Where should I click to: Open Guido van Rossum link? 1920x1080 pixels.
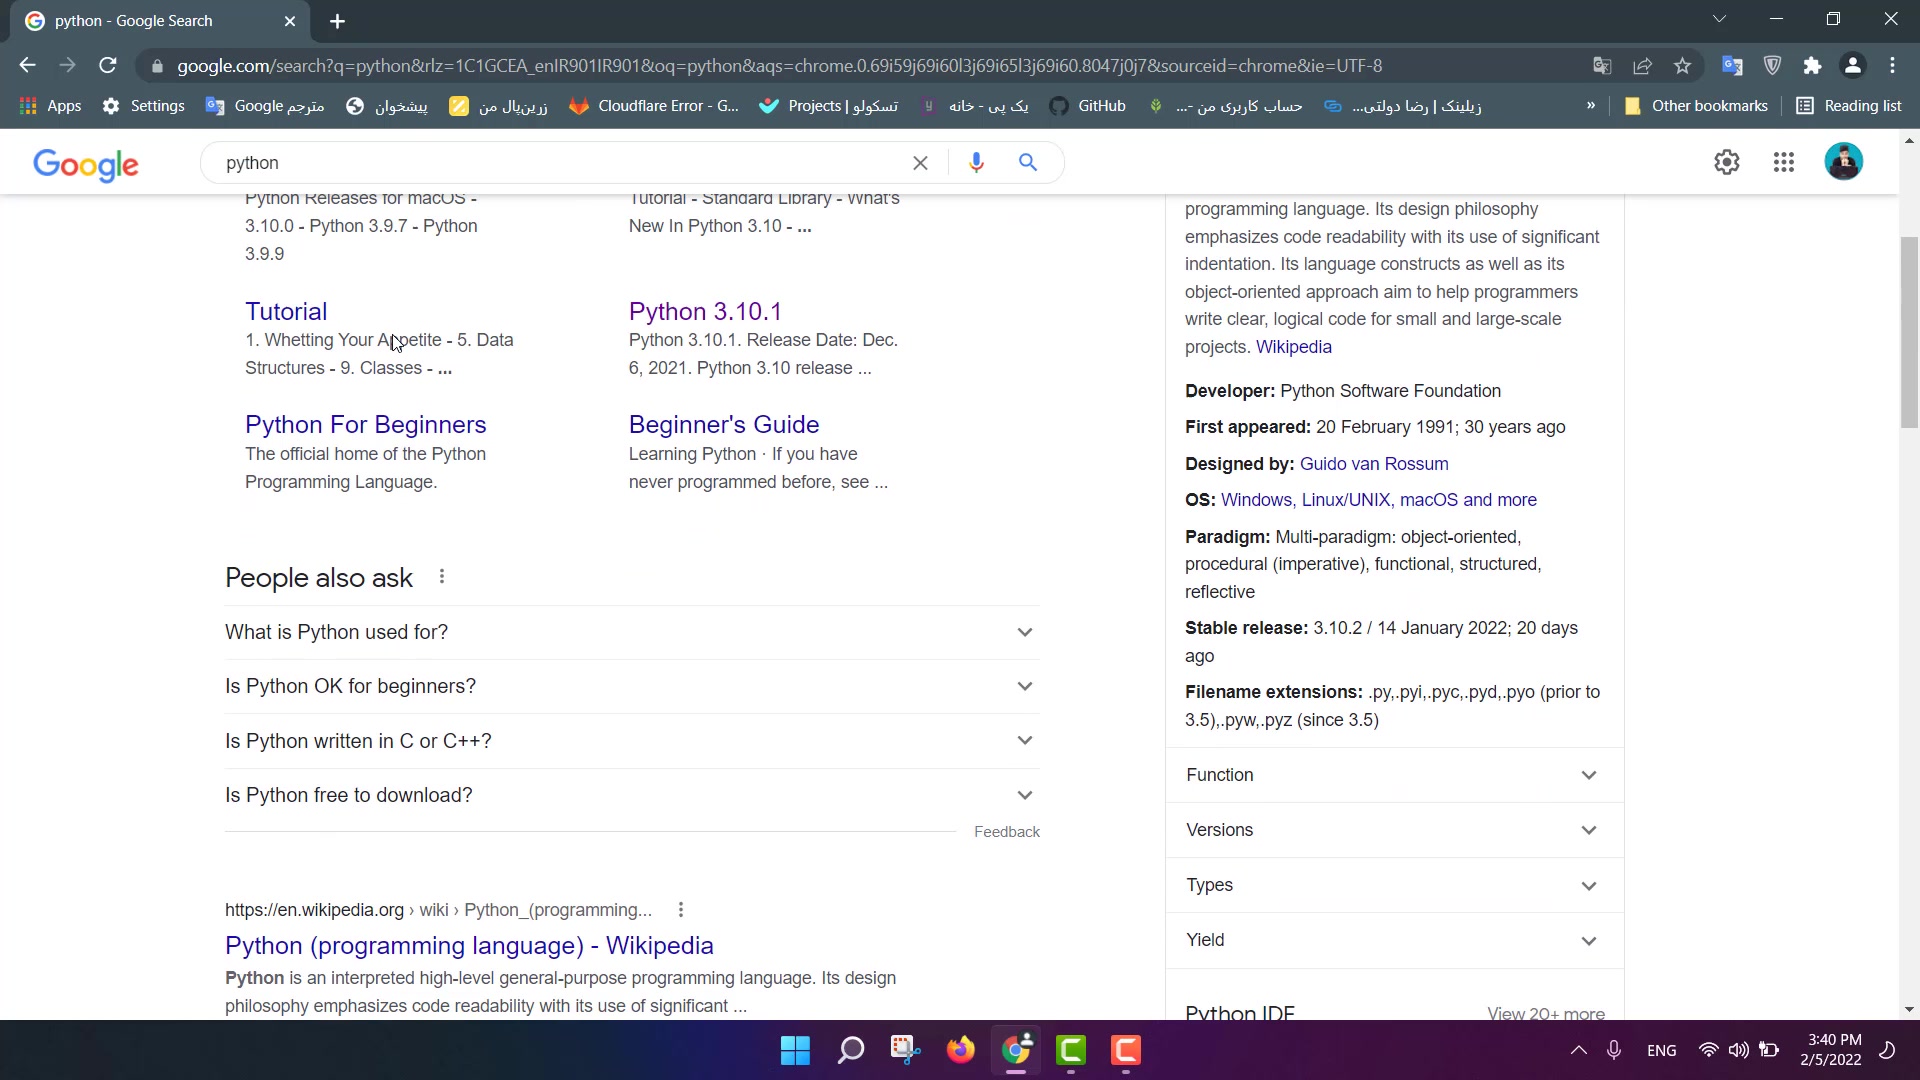click(1373, 464)
